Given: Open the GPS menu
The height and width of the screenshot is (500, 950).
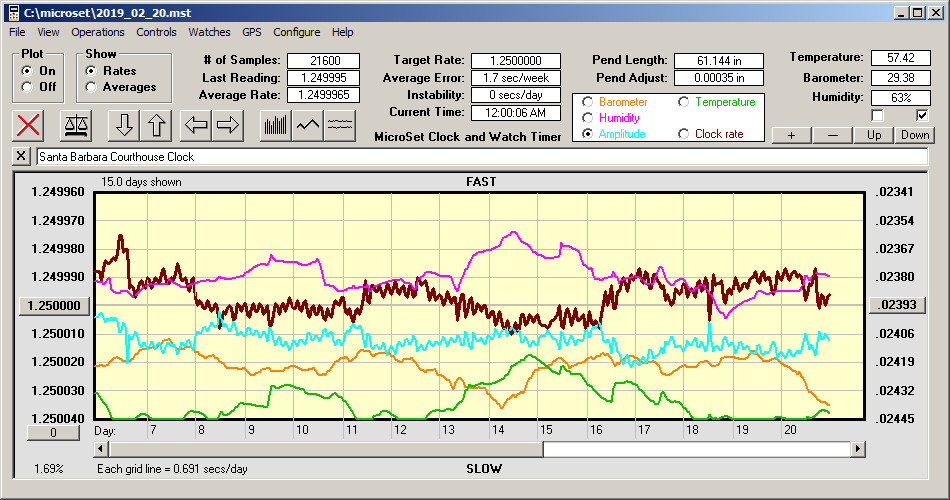Looking at the screenshot, I should pos(251,32).
